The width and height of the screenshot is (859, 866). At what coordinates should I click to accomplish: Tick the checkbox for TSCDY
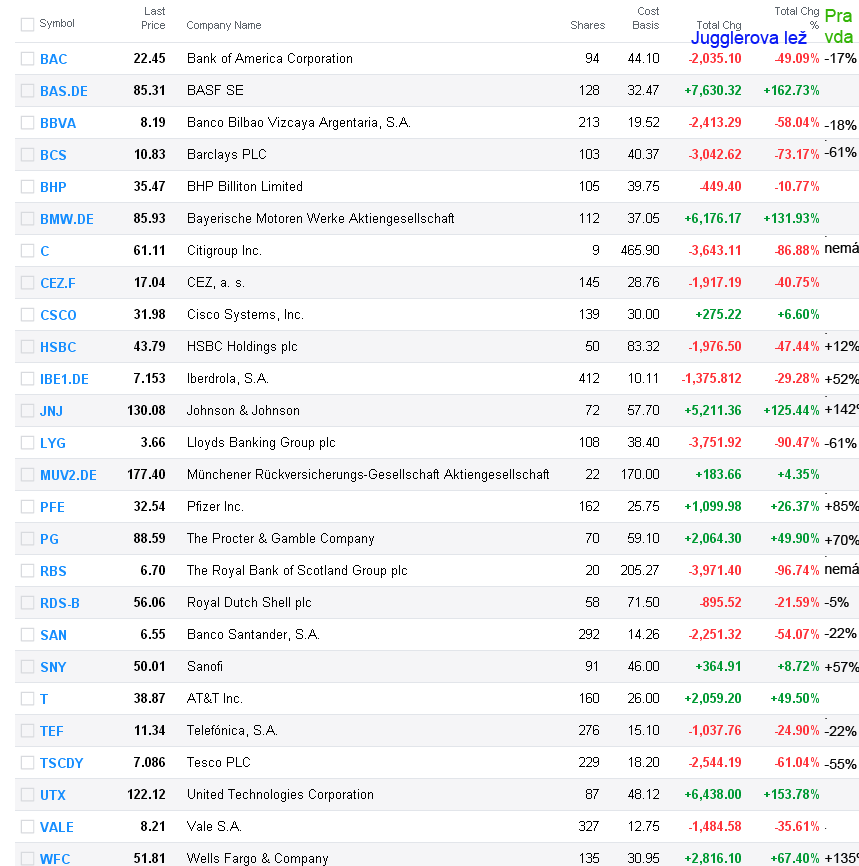click(x=27, y=763)
